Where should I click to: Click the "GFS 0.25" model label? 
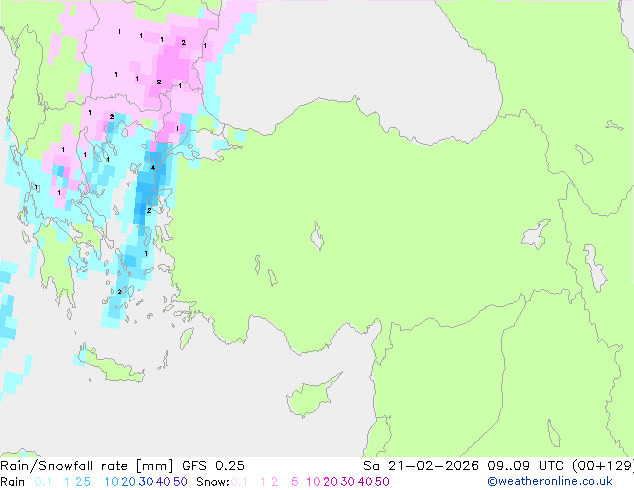(x=213, y=466)
